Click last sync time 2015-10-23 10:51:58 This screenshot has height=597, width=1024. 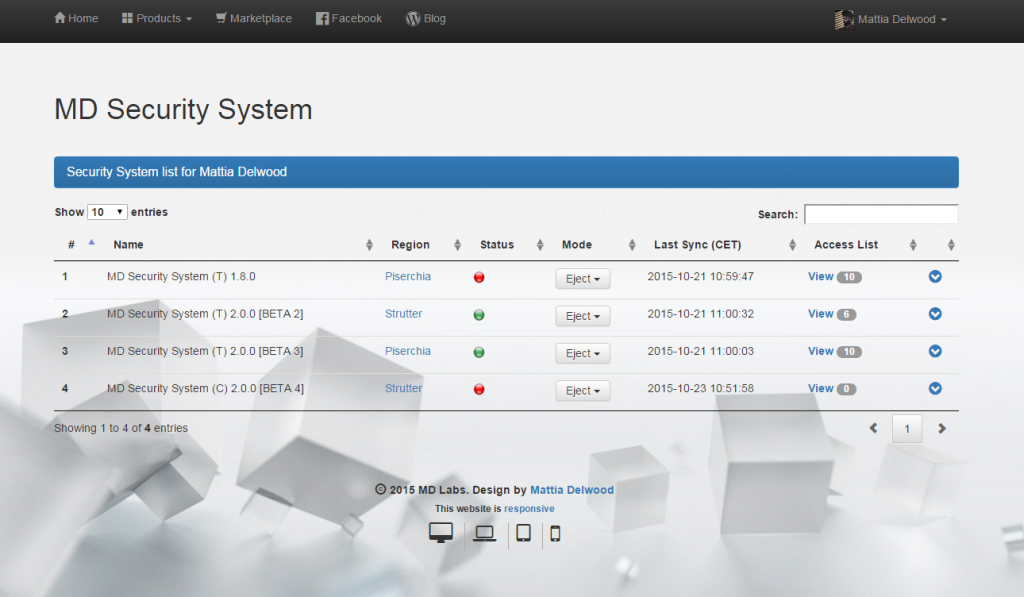[700, 388]
